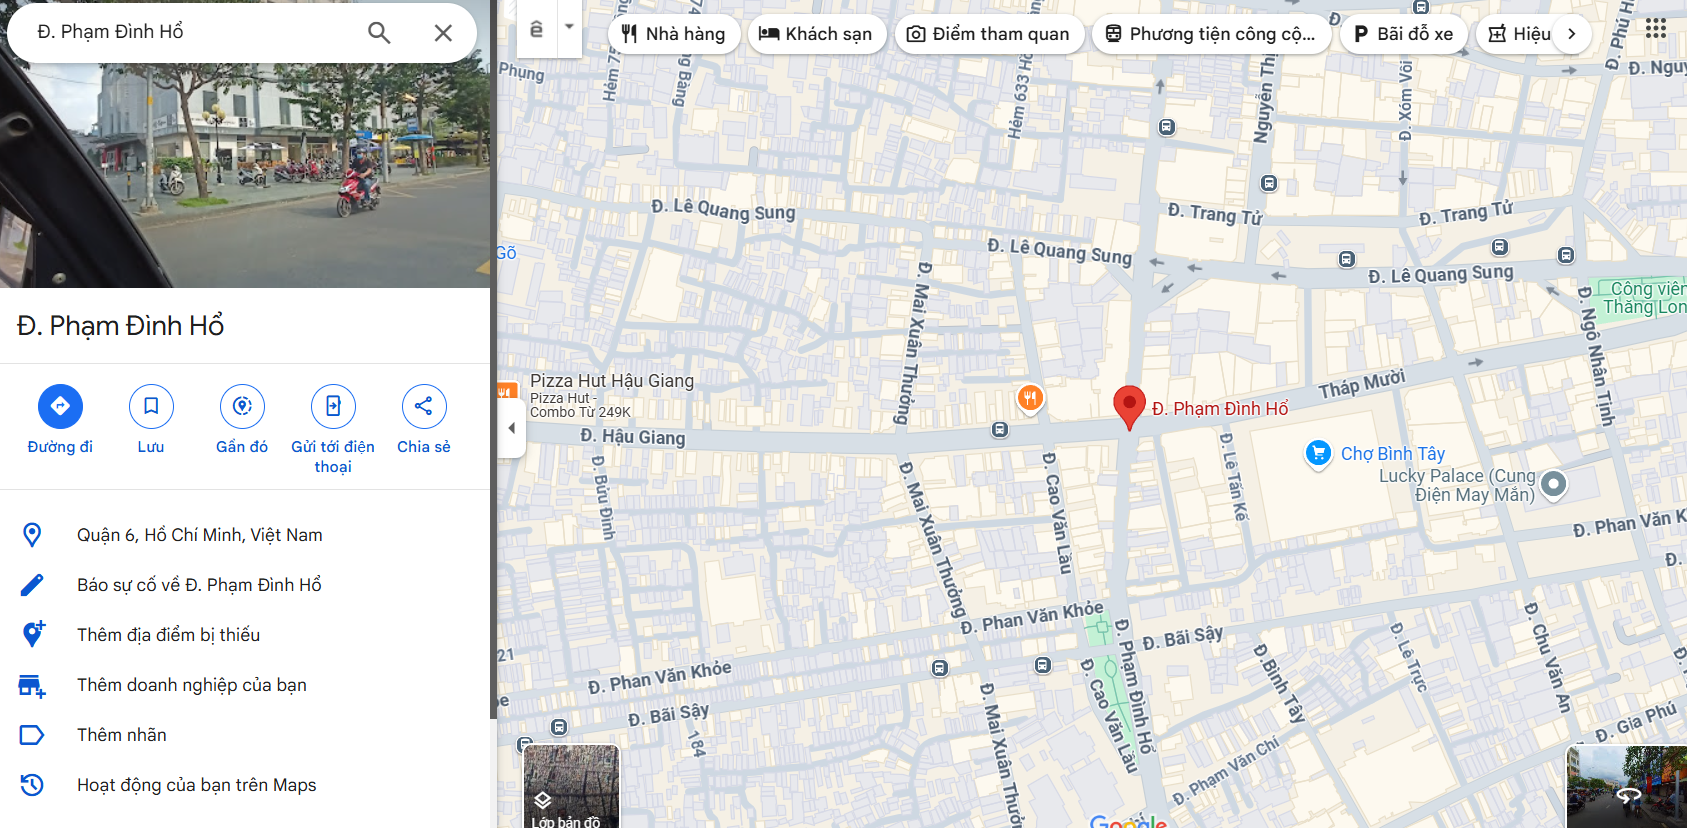
Task: Click the search magnifier icon
Action: 379,32
